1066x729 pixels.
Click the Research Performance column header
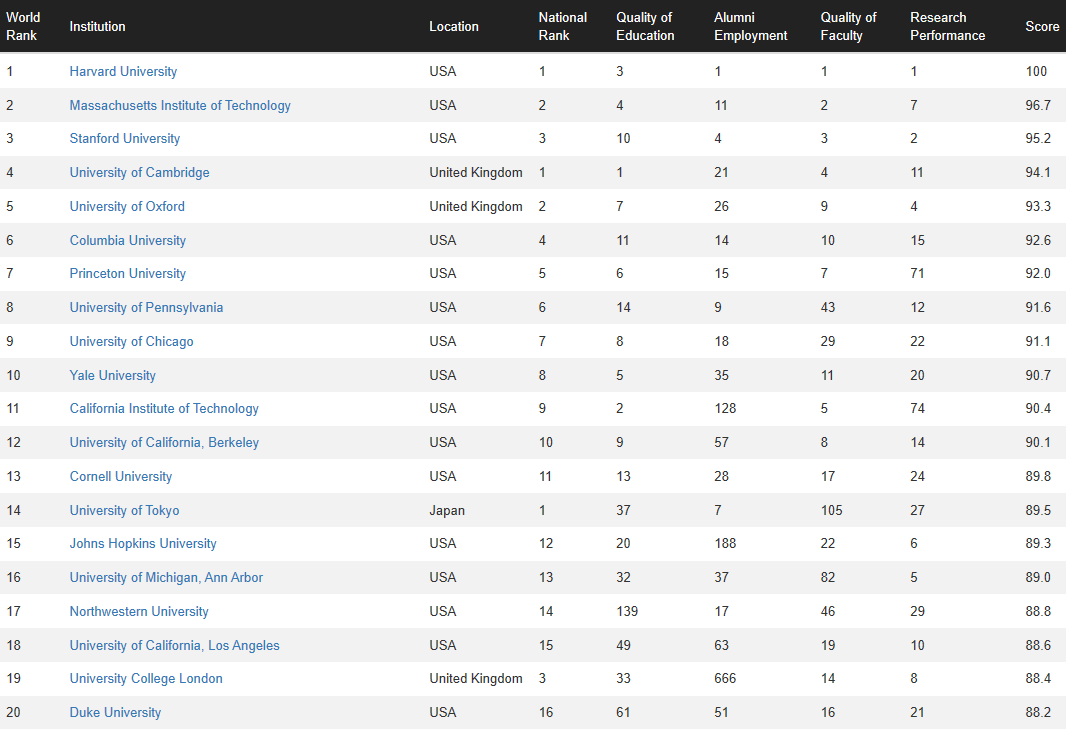click(x=948, y=27)
